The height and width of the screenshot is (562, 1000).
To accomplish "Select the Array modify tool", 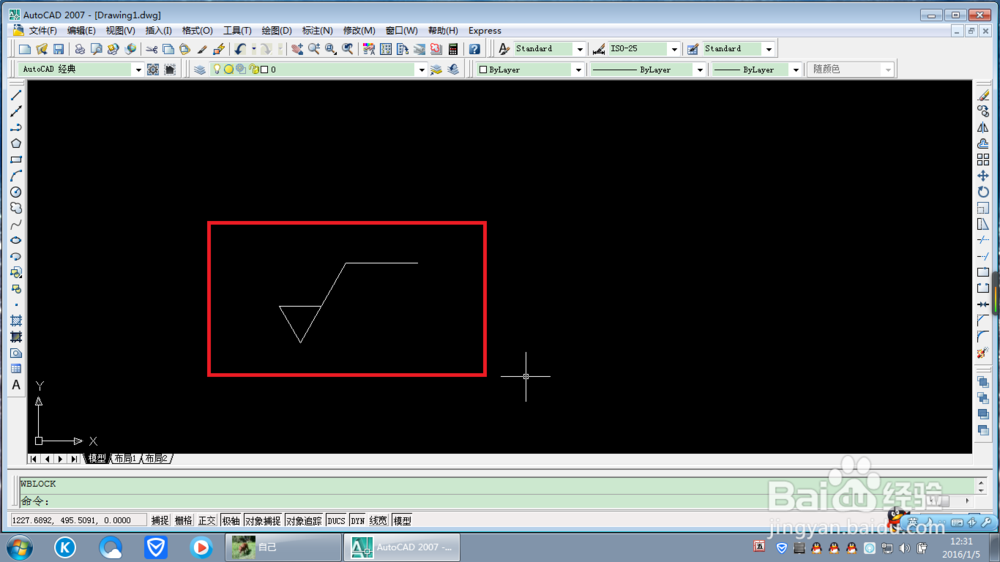I will (983, 159).
